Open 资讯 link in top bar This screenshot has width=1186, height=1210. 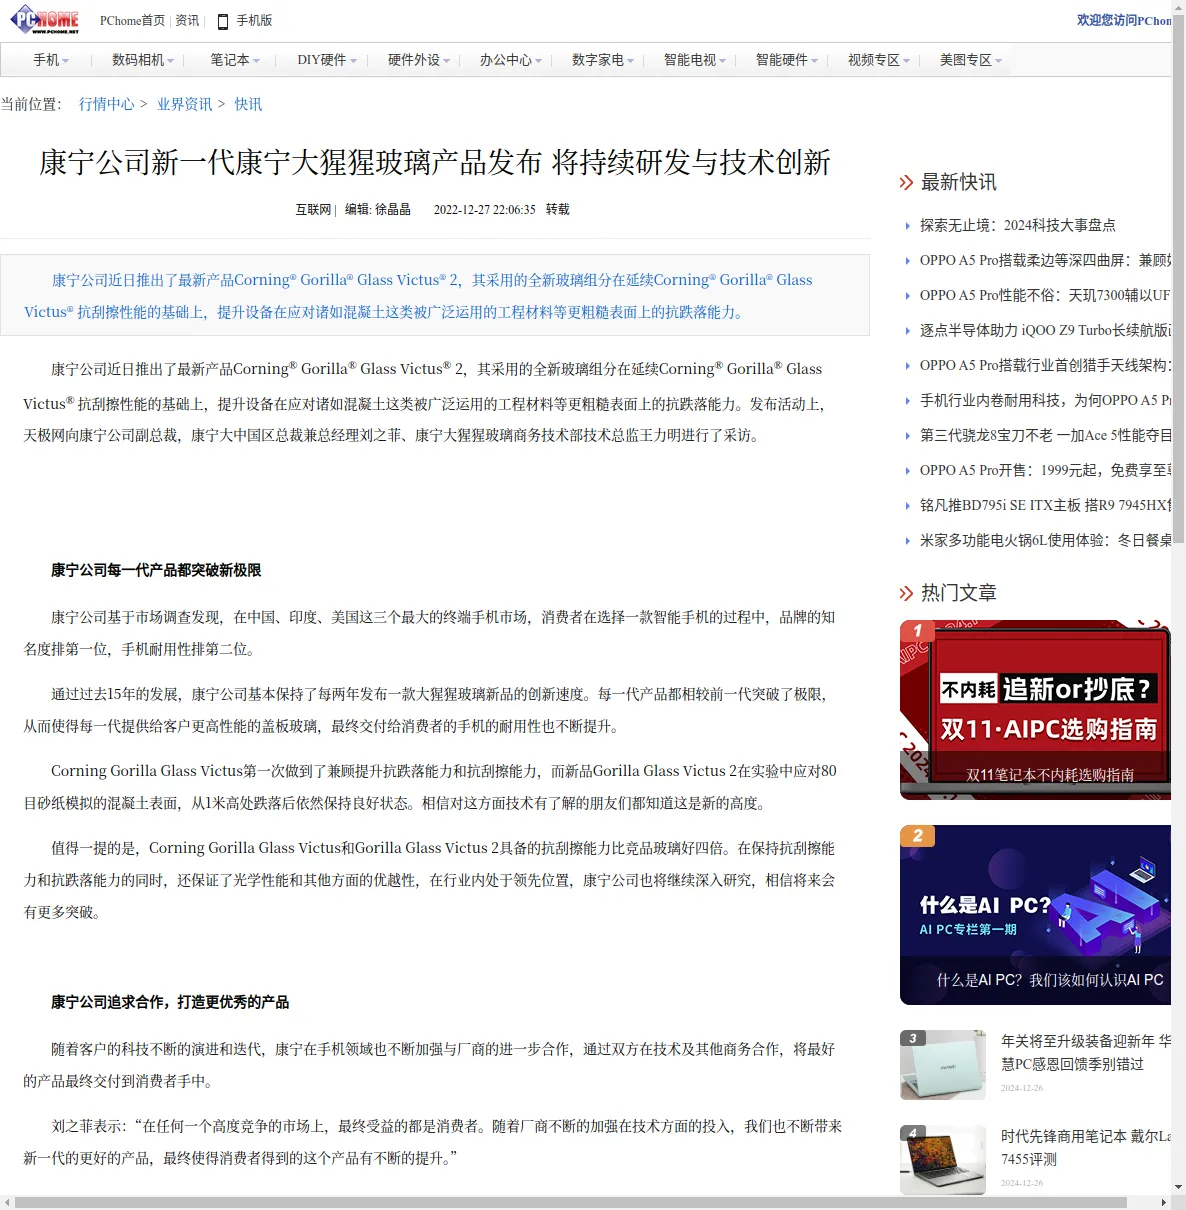[188, 21]
